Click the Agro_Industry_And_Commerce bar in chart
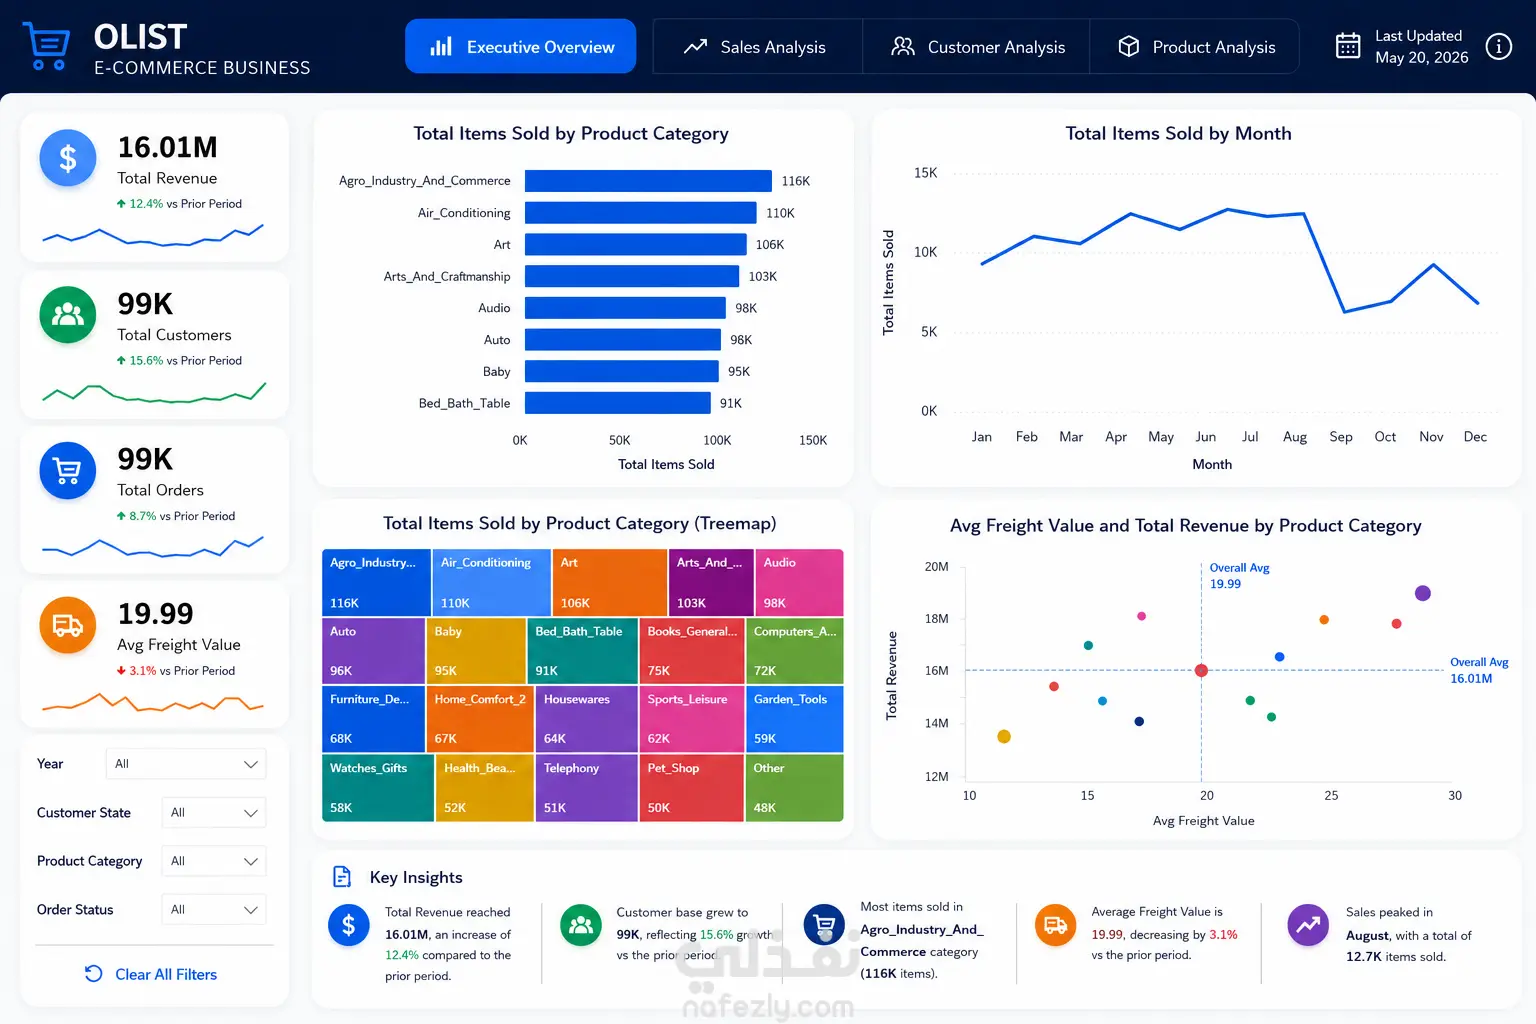Screen dimensions: 1536x1024 point(648,181)
